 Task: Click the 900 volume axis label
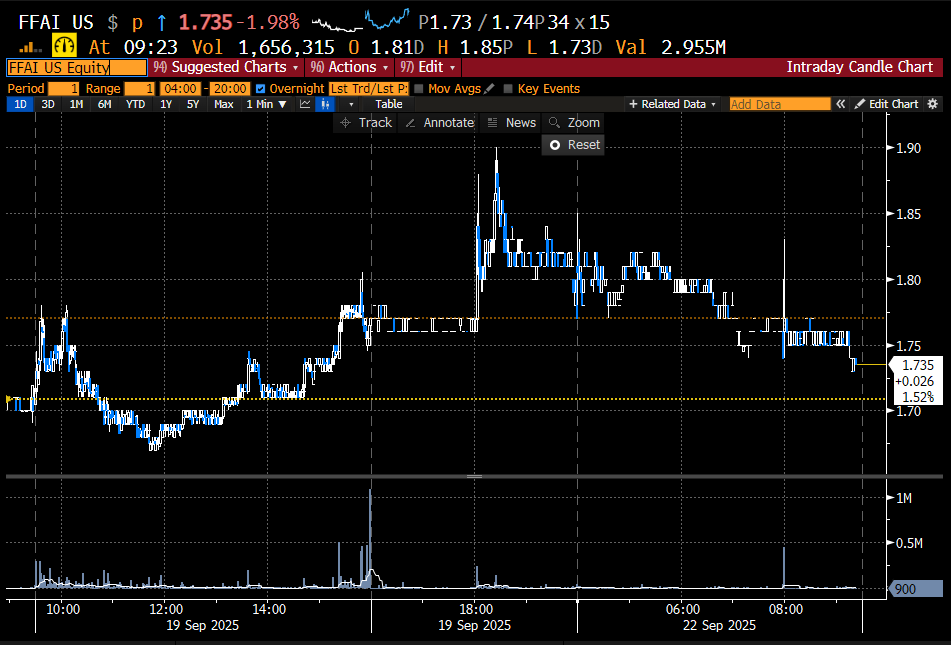coord(916,589)
